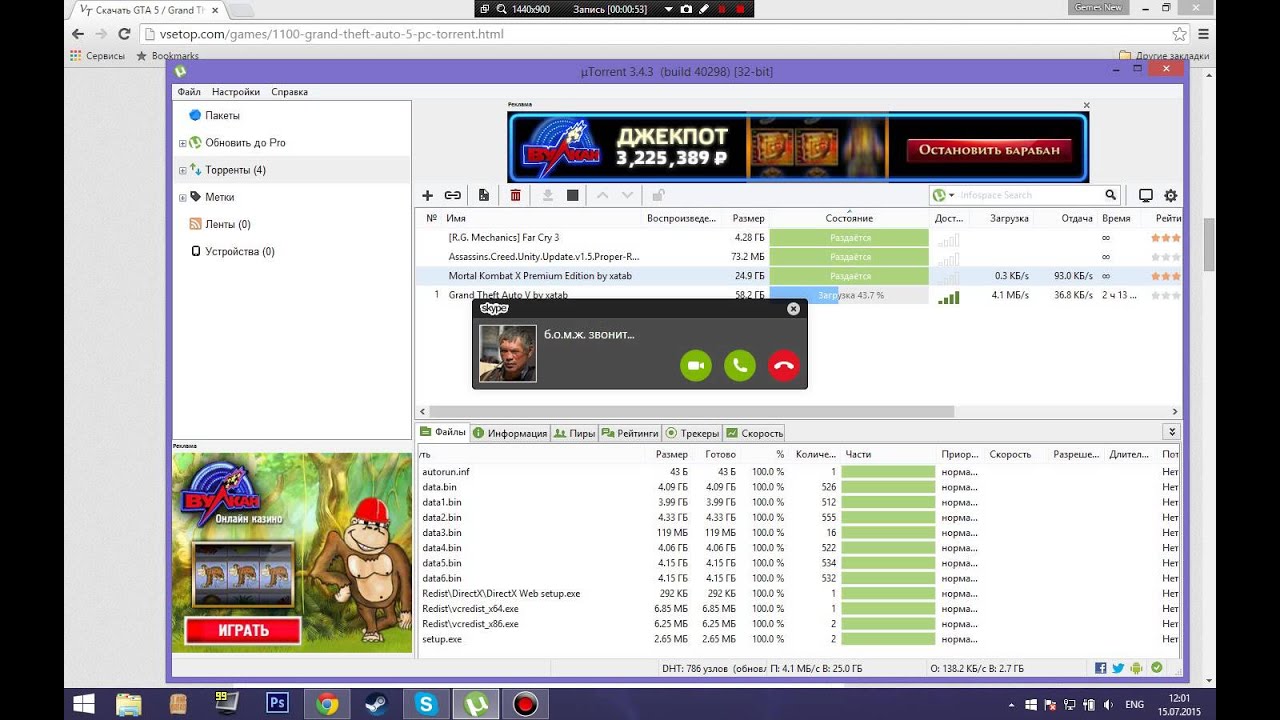Open Steam from the taskbar

click(377, 704)
